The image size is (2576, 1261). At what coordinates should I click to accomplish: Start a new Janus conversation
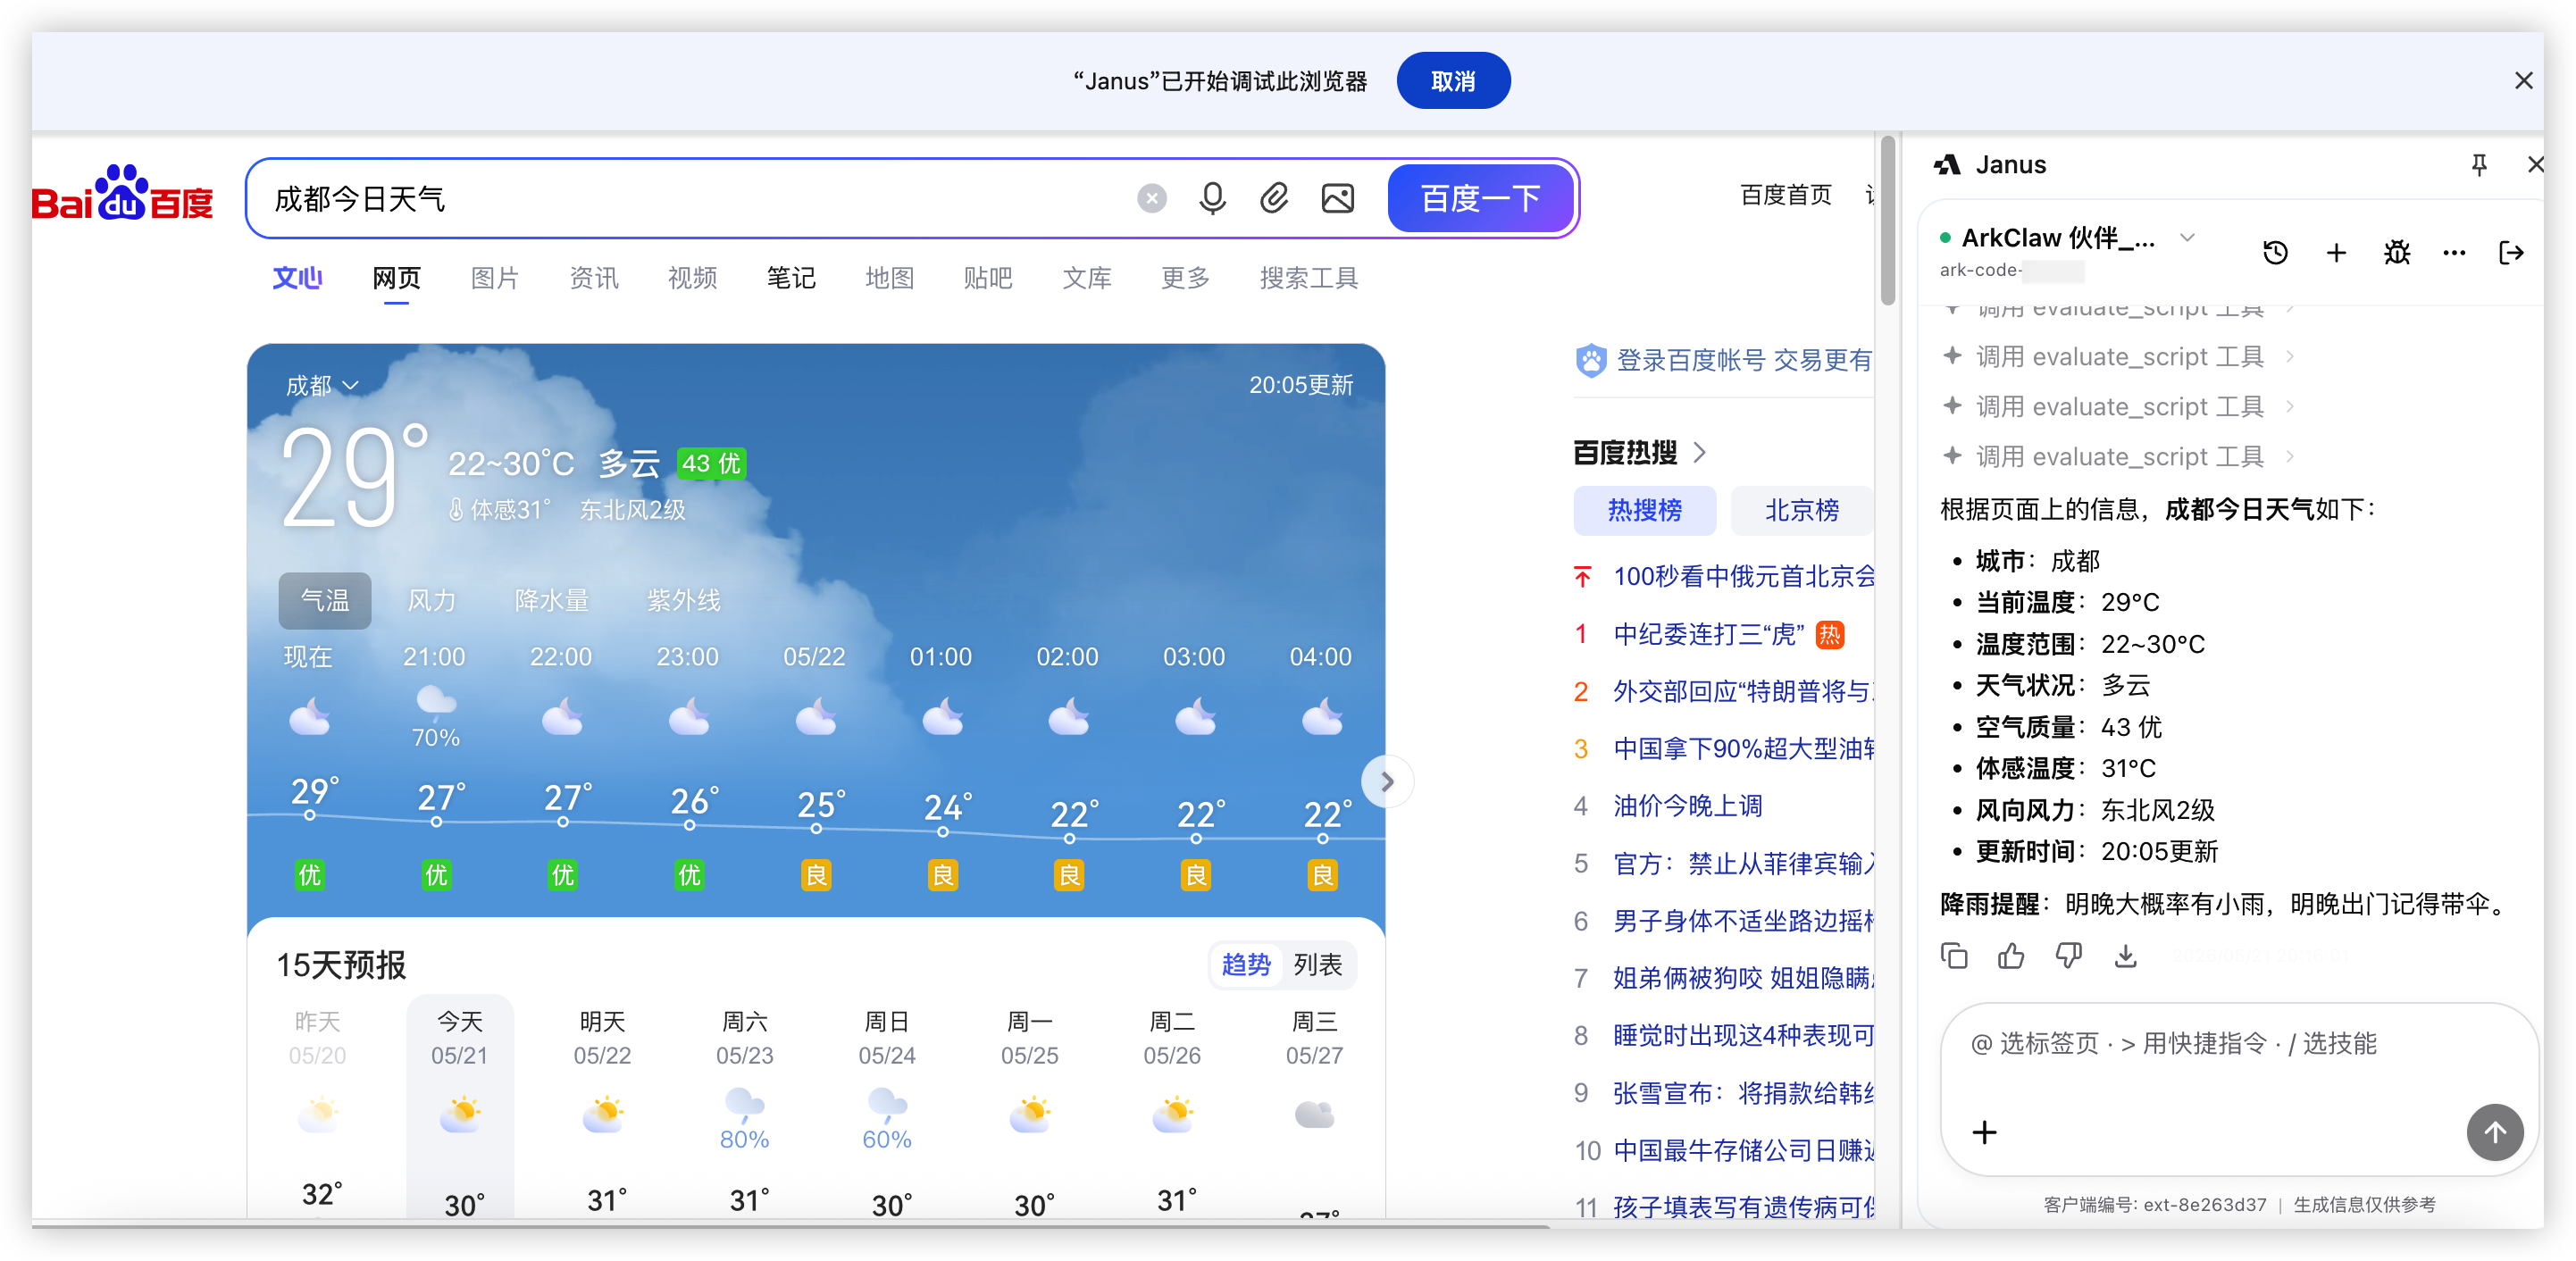pos(2336,252)
